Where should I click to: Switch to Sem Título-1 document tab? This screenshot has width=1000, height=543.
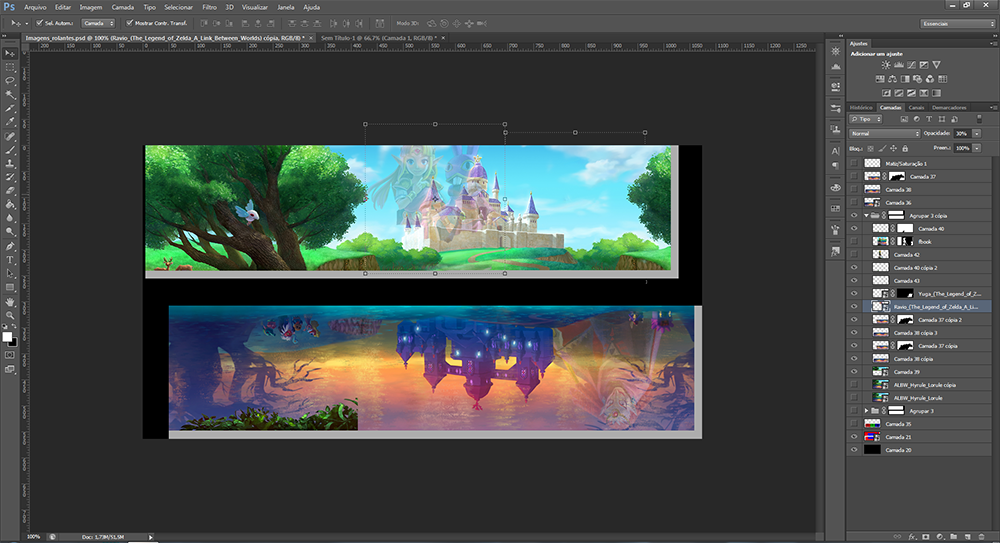pos(378,38)
